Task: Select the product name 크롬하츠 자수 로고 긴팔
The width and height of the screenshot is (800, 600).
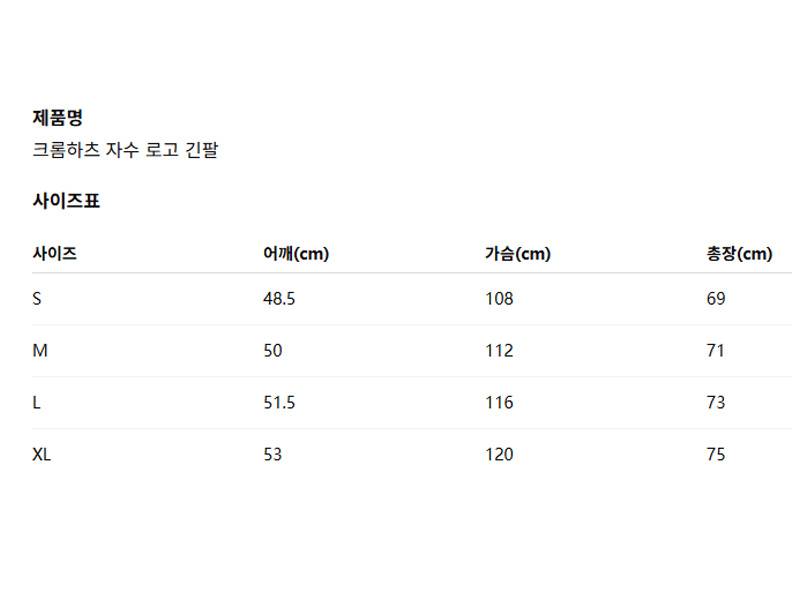Action: tap(125, 151)
